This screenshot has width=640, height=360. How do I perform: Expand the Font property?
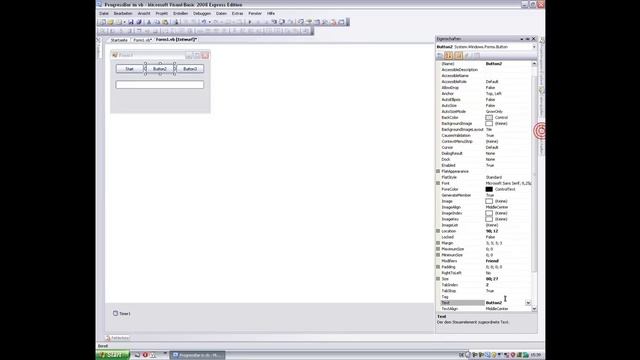(x=438, y=183)
